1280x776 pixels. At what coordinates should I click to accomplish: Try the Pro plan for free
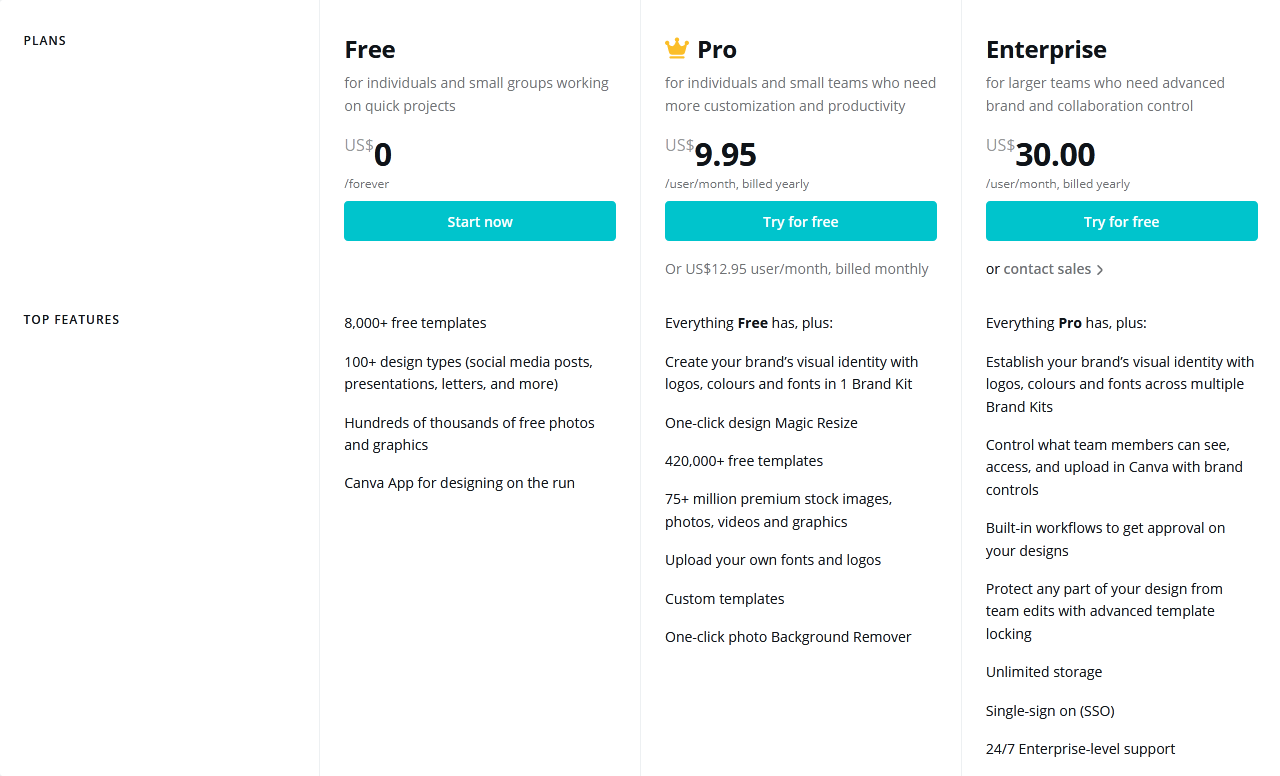pos(801,221)
